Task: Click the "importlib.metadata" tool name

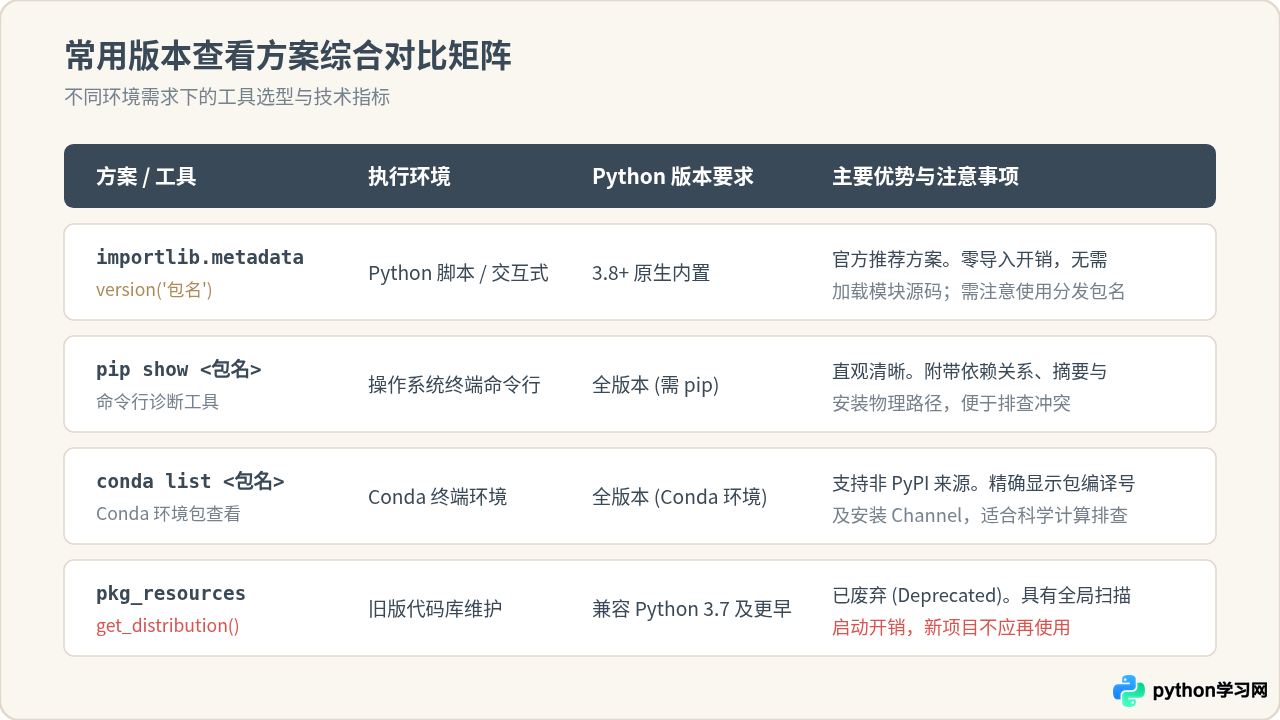Action: tap(200, 258)
